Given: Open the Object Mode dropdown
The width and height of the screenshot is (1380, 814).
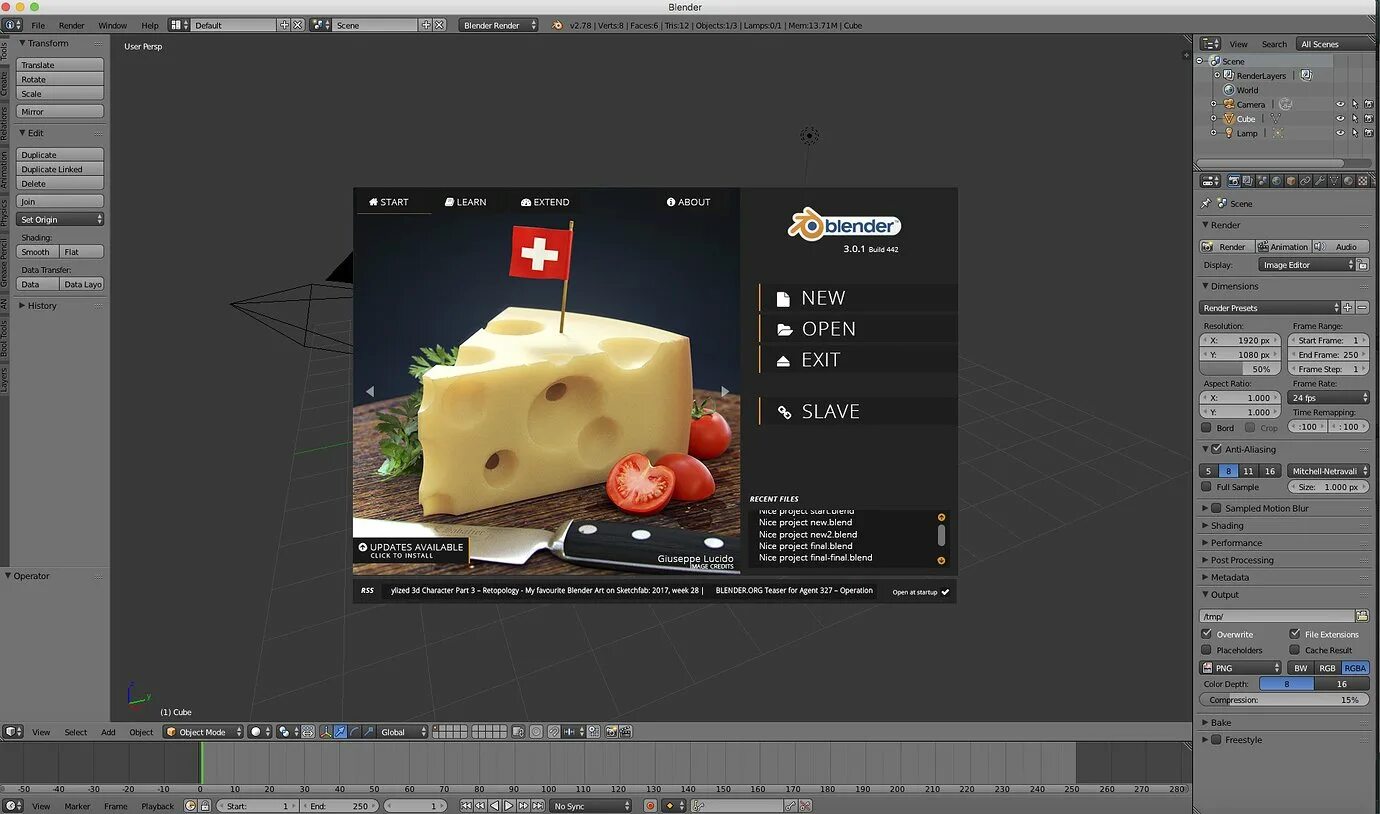Looking at the screenshot, I should pyautogui.click(x=203, y=732).
